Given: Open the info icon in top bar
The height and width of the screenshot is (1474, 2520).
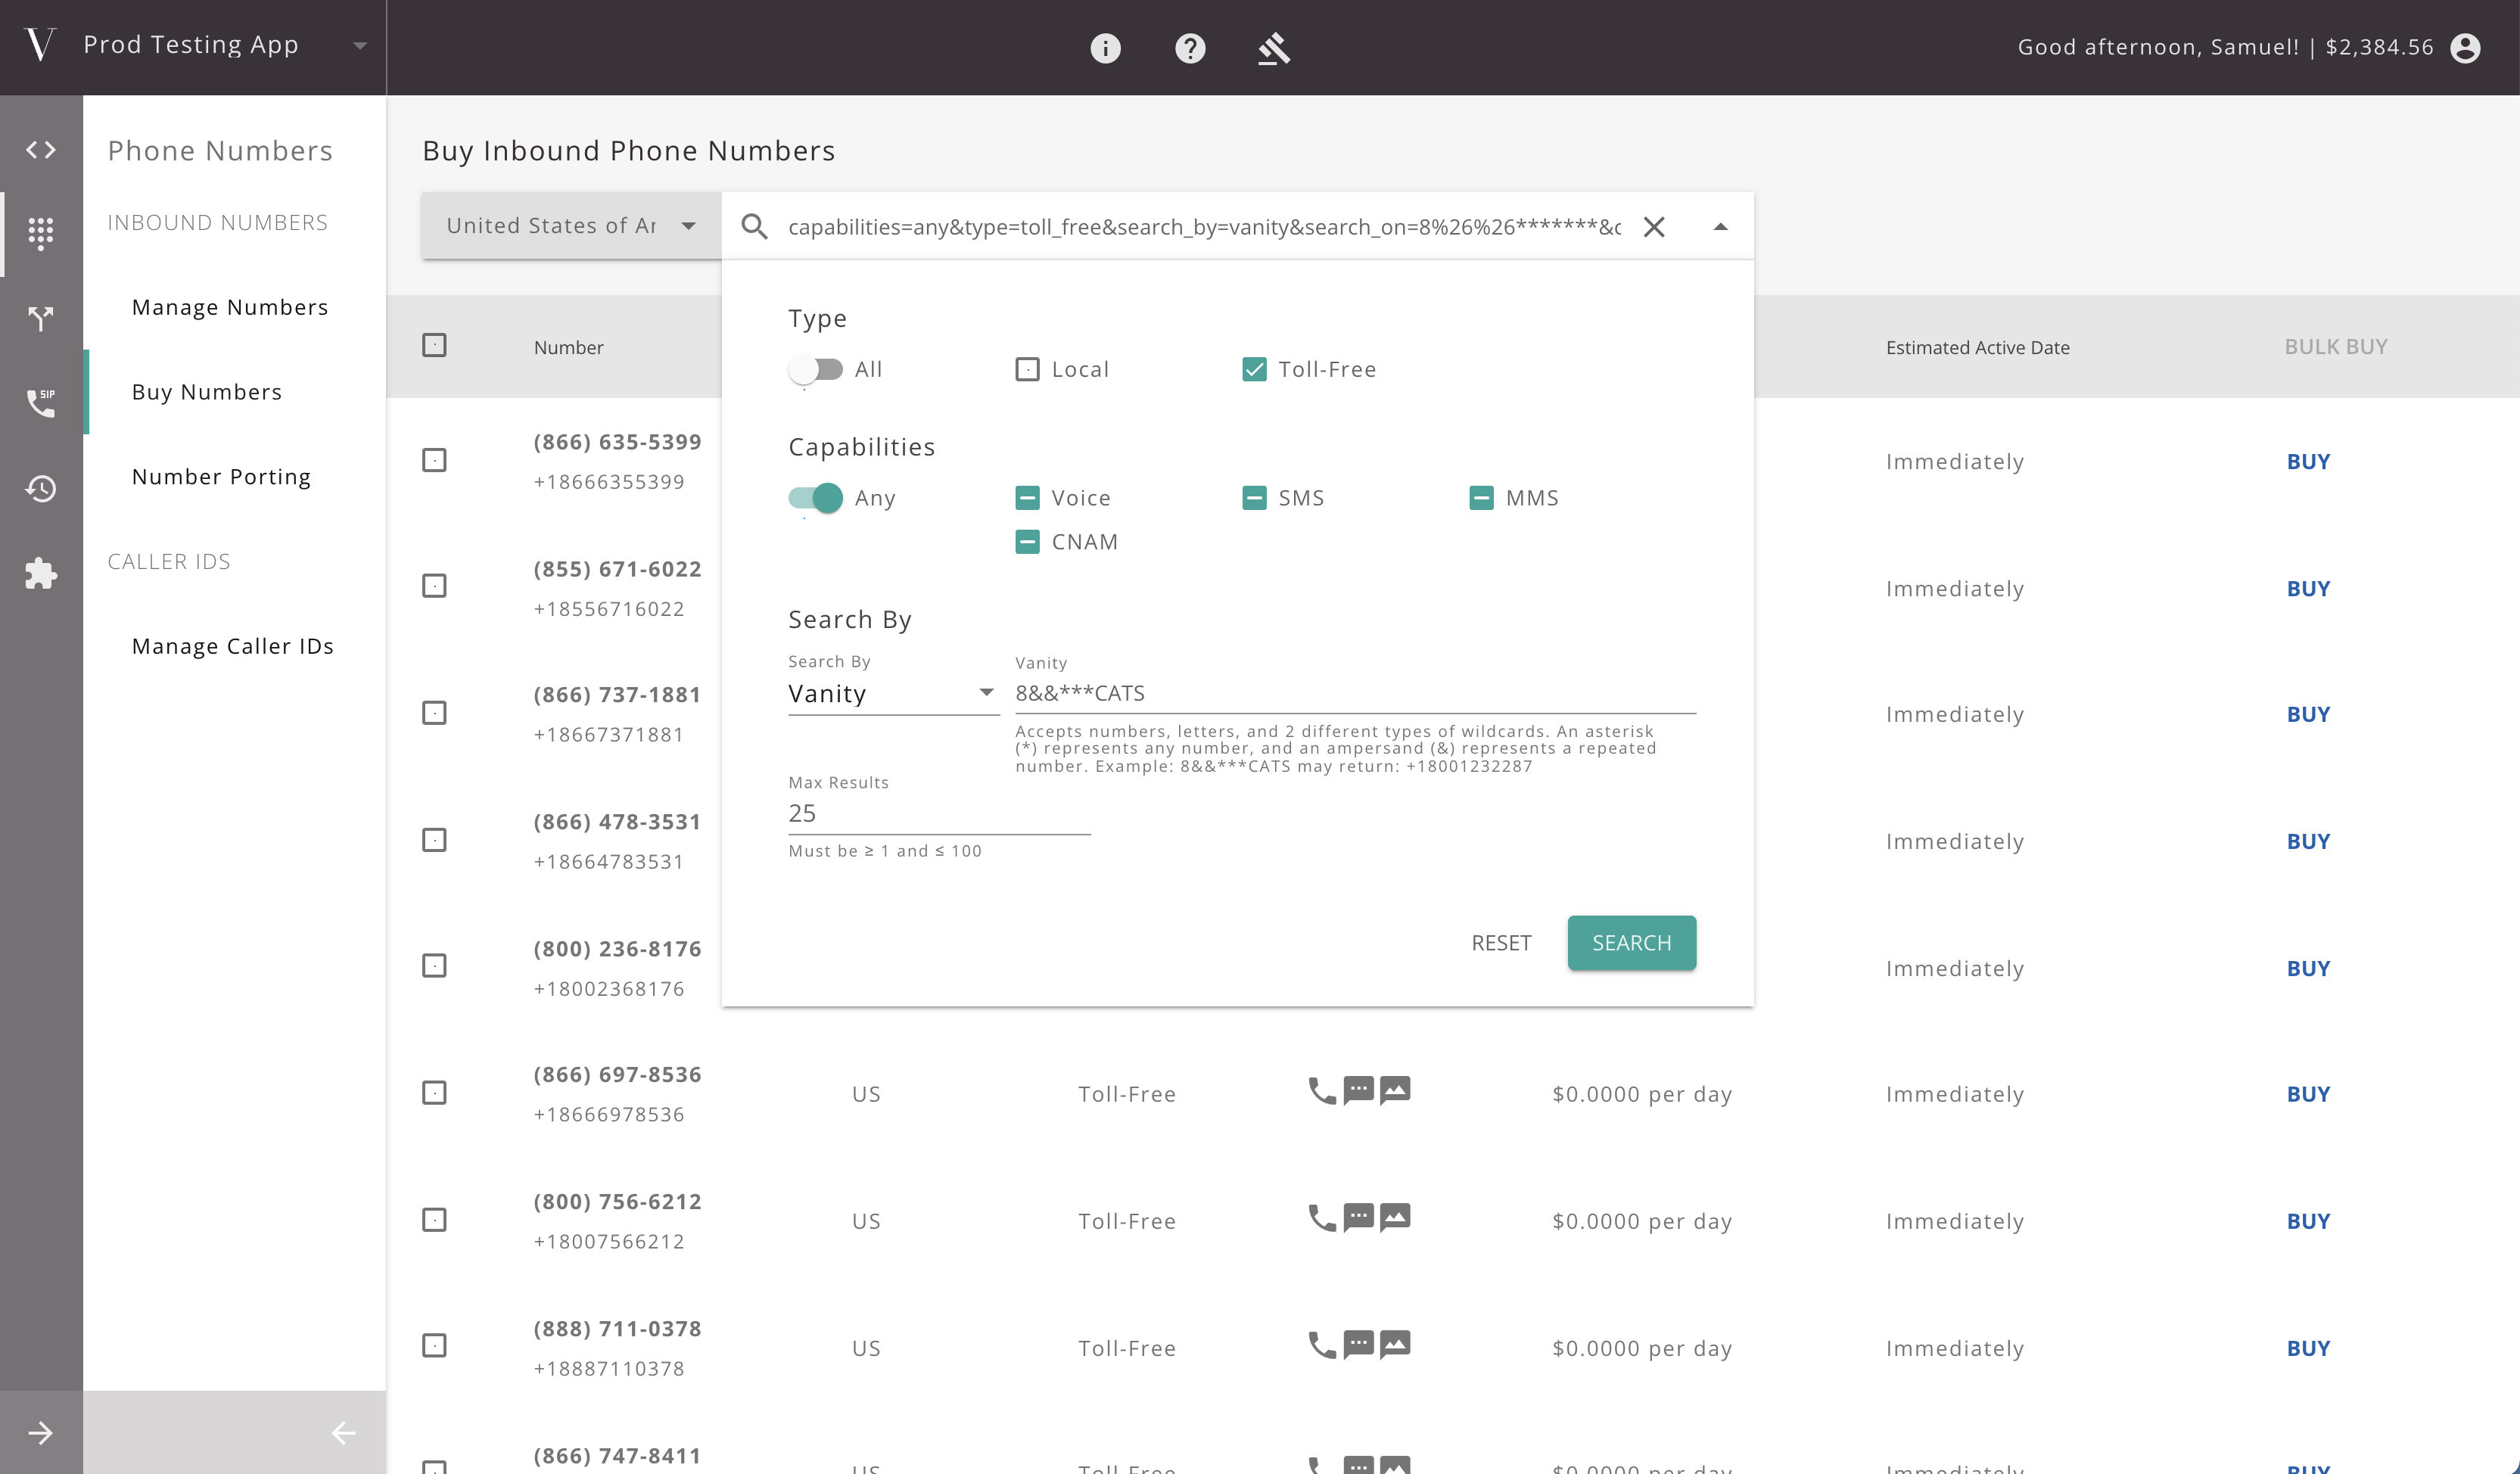Looking at the screenshot, I should (1105, 47).
